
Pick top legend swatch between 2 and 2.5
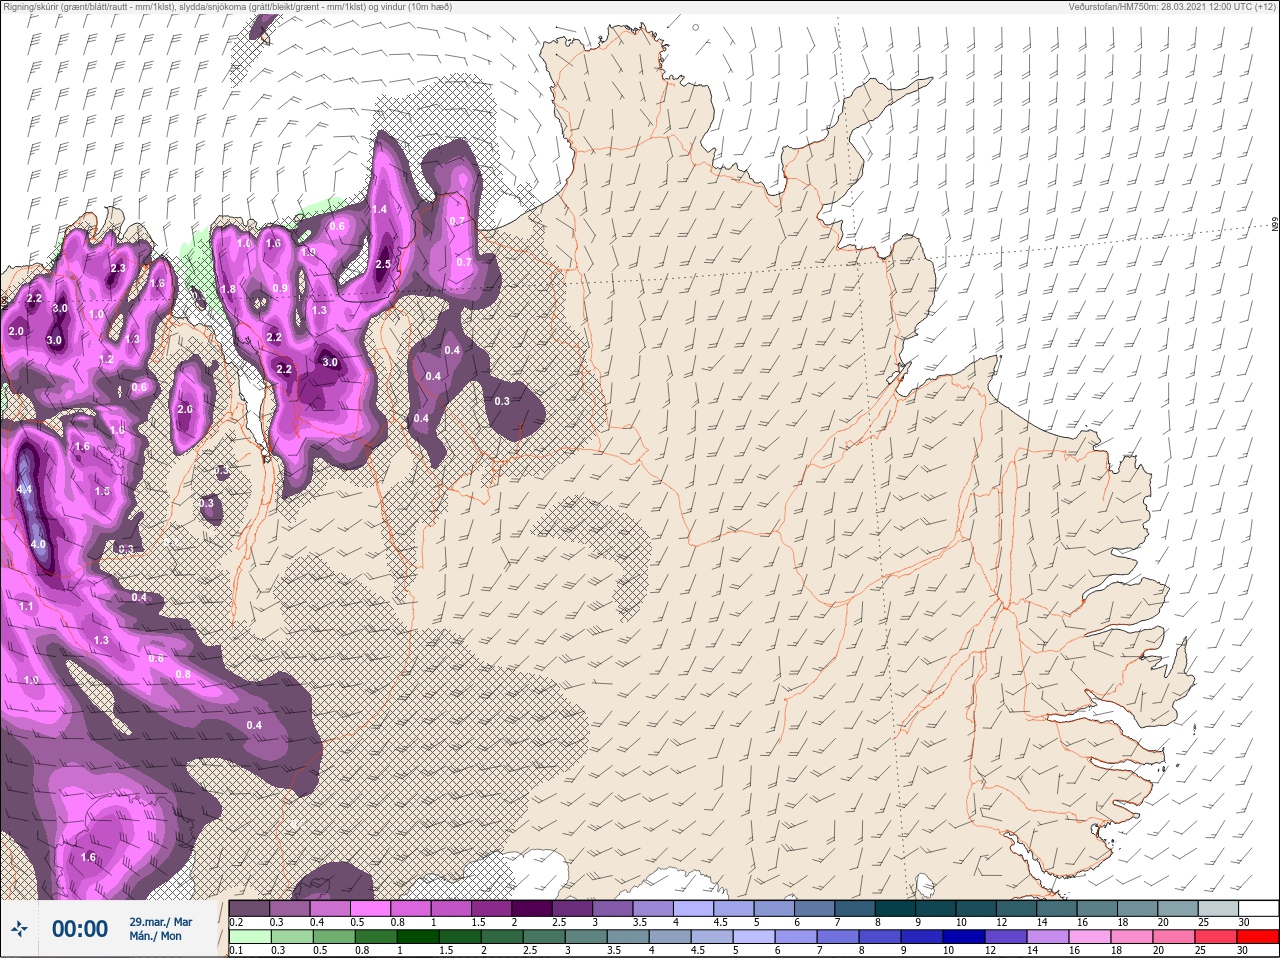pos(534,908)
